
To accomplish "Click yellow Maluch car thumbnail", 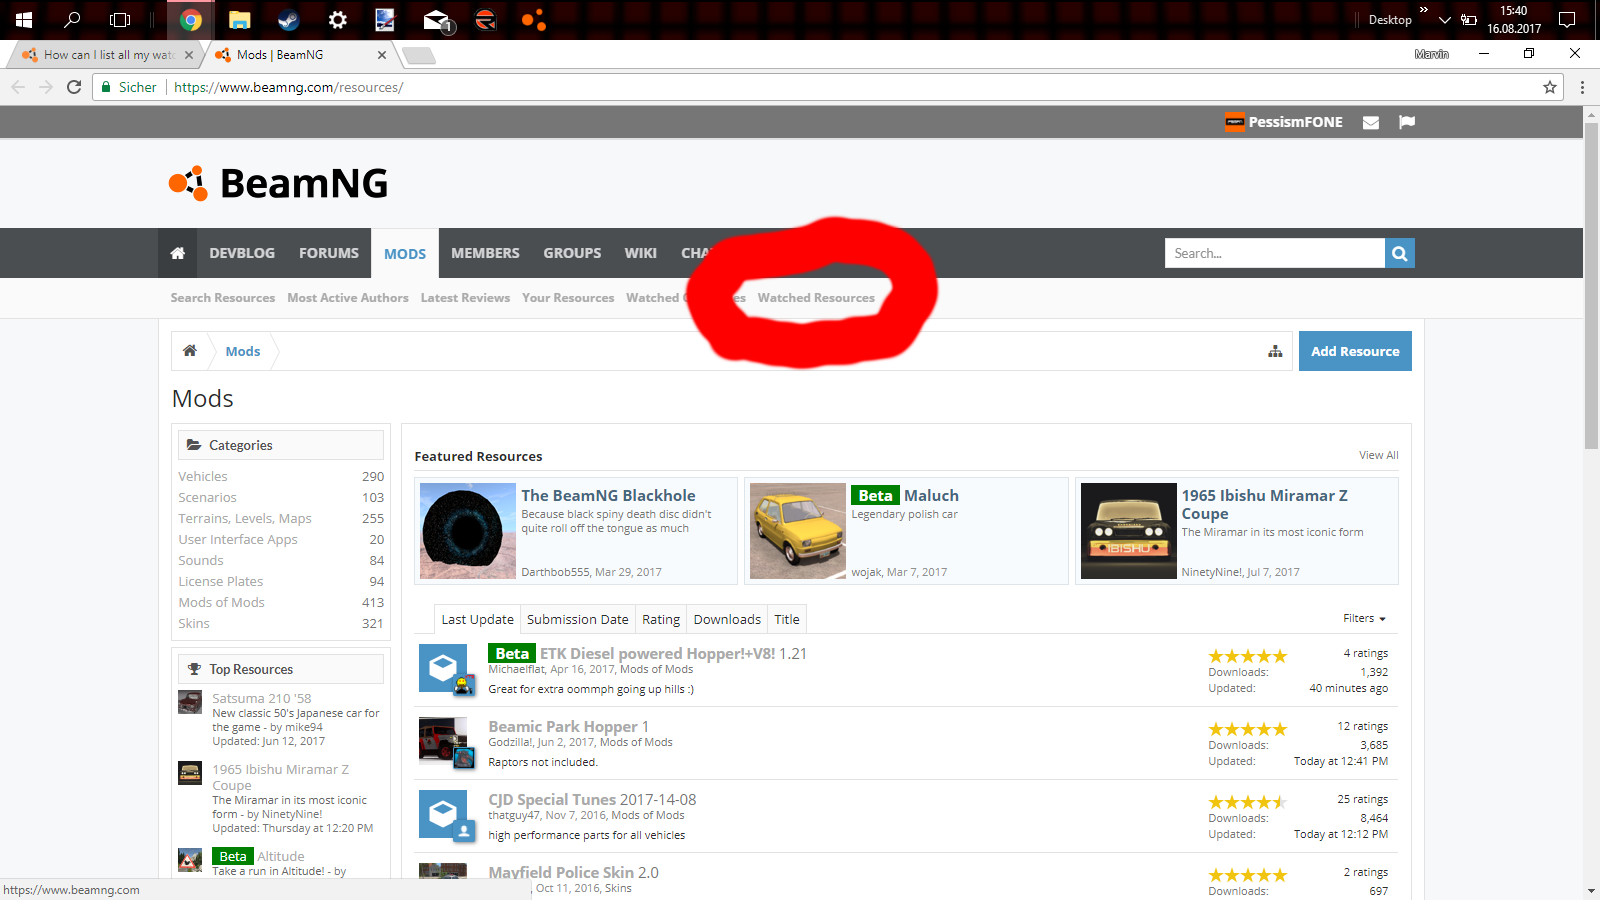I will coord(798,531).
